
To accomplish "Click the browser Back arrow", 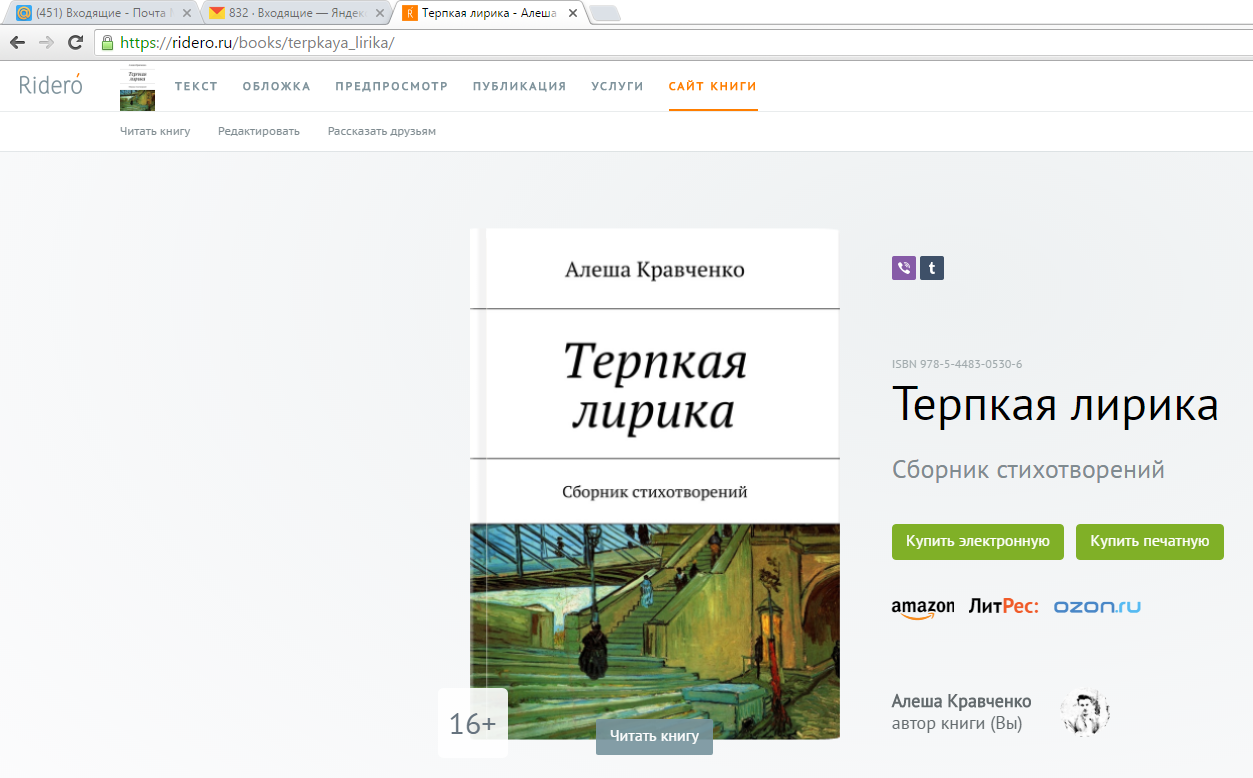I will 17,42.
